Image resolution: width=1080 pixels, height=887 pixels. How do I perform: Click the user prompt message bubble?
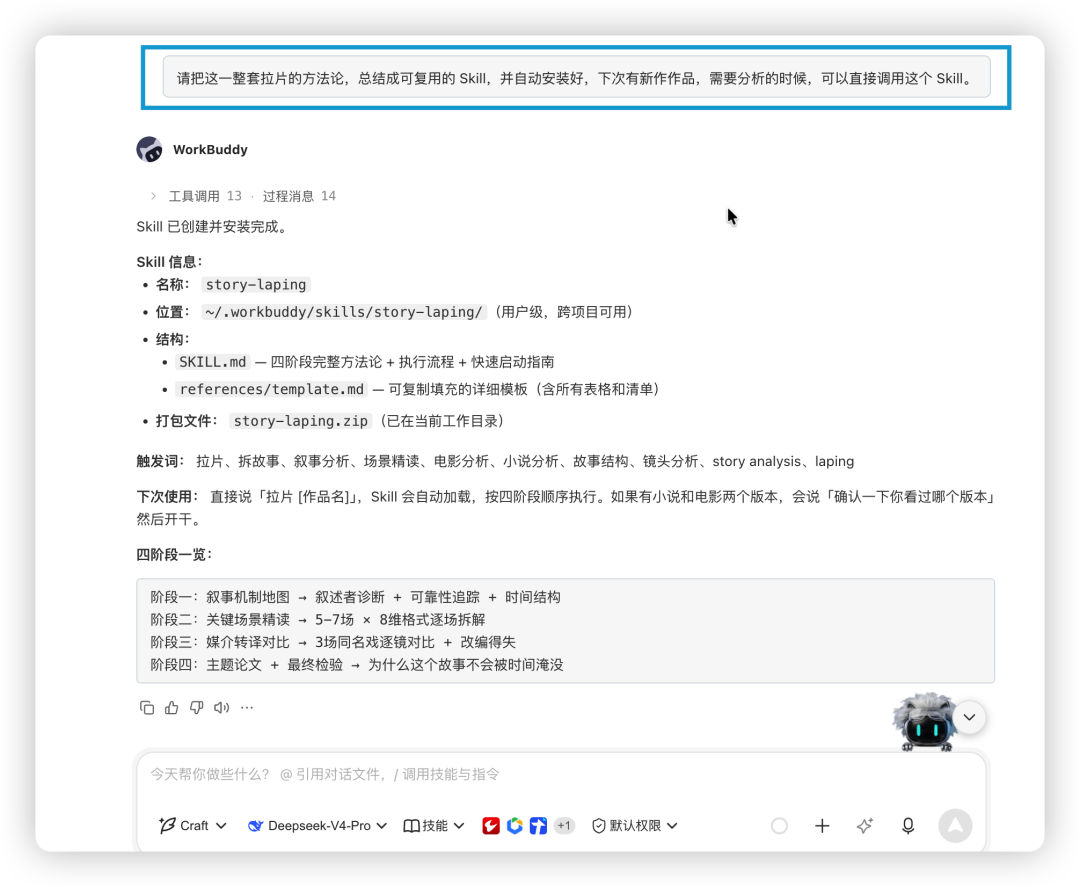[576, 78]
